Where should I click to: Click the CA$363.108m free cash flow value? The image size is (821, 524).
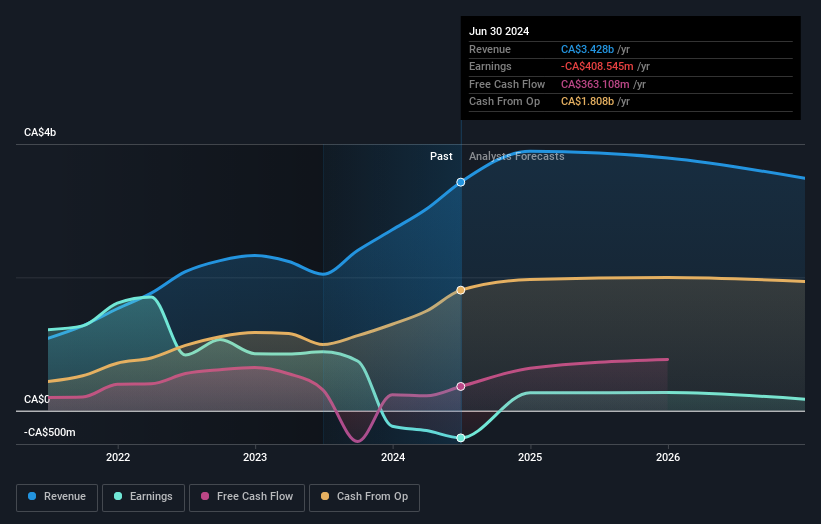595,84
